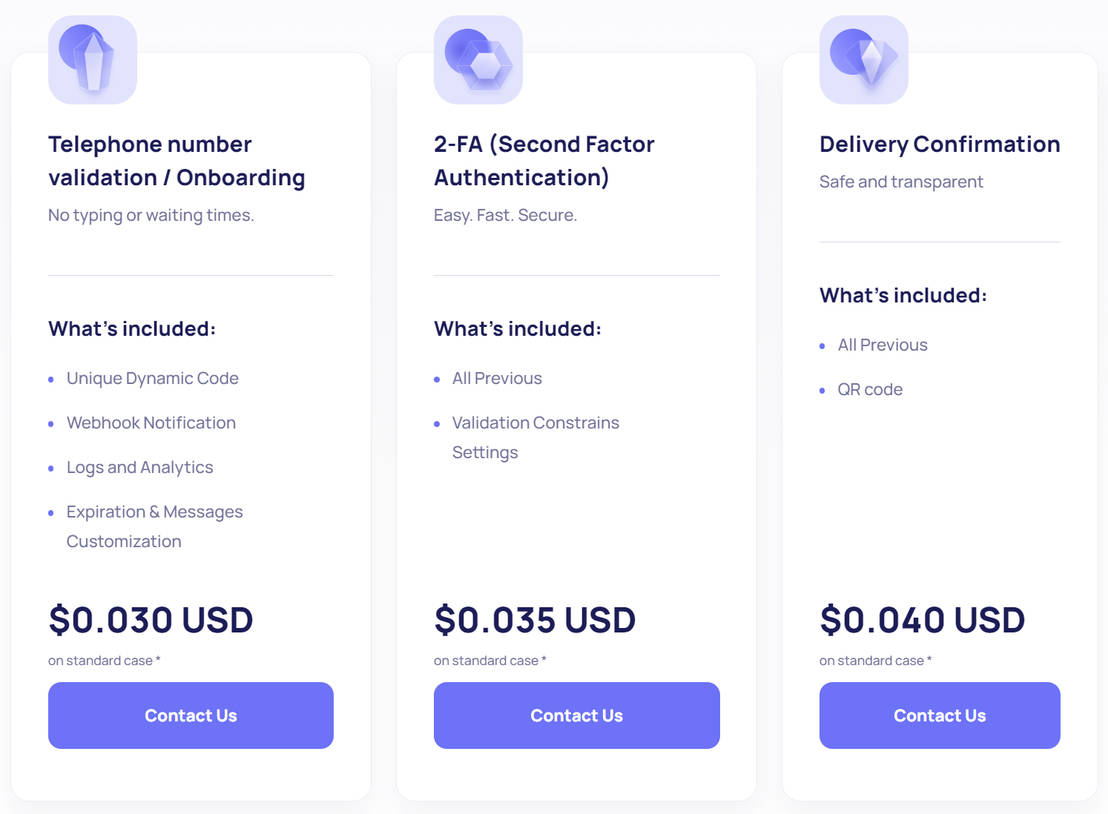Click the gem icon above Delivery Confirmation
Screen dimensions: 1108x814
[863, 59]
